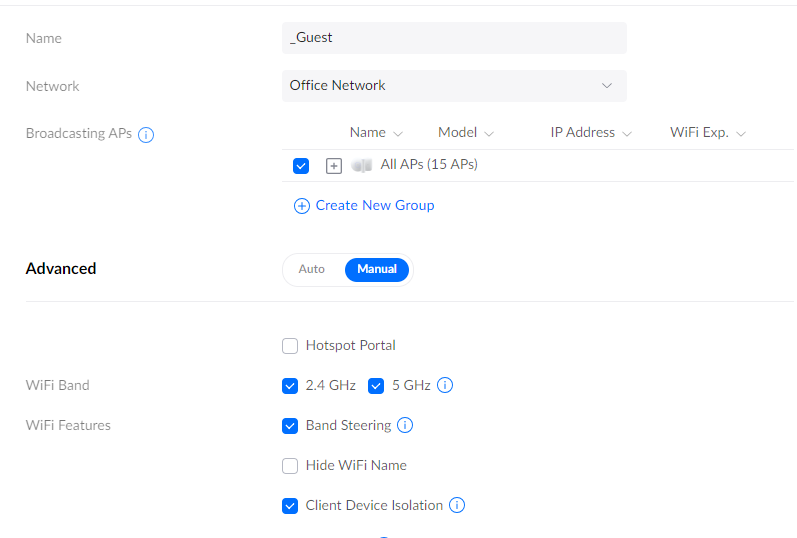The image size is (797, 538).
Task: Enable the Hide WiFi Name checkbox
Action: (290, 465)
